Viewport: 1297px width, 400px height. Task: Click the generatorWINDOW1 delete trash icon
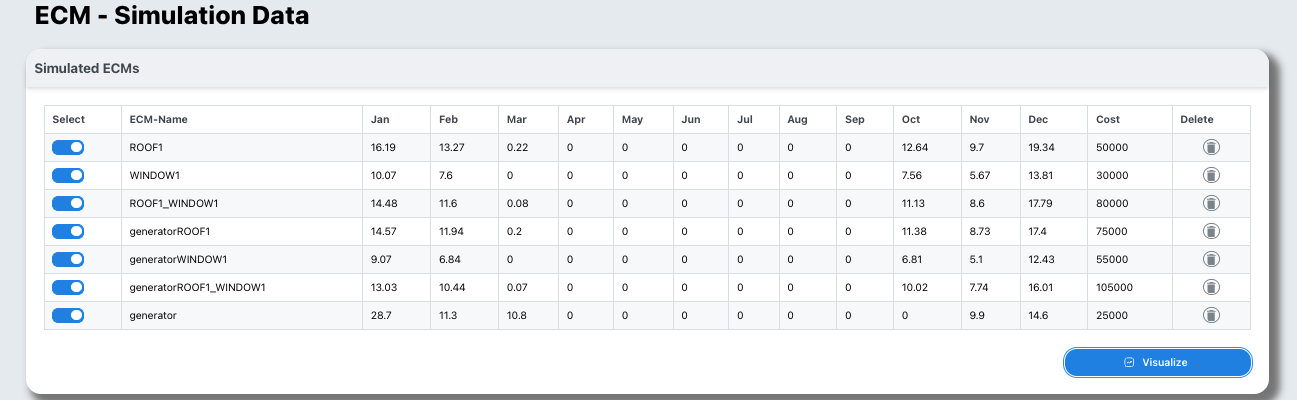pos(1210,259)
